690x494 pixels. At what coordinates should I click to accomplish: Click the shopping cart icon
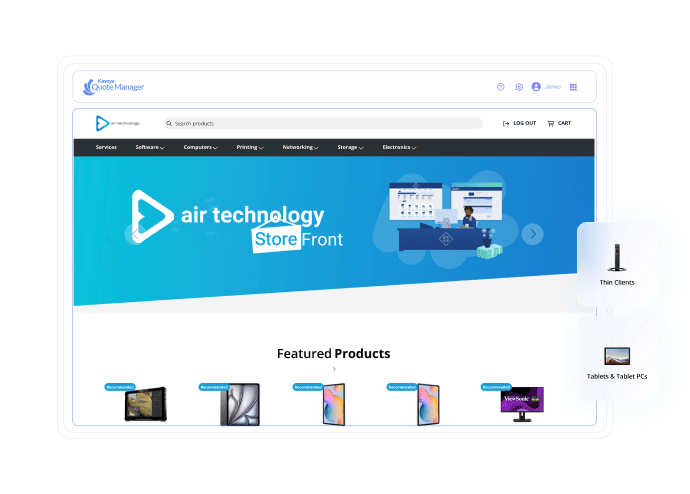tap(551, 123)
